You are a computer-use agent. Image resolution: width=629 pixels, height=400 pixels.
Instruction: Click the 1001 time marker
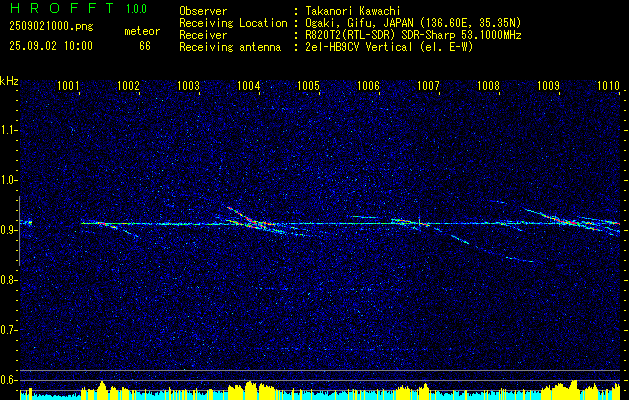68,86
